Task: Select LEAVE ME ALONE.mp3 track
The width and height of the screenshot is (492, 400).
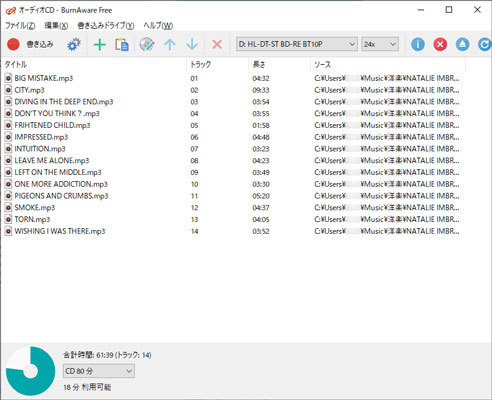Action: pos(52,161)
